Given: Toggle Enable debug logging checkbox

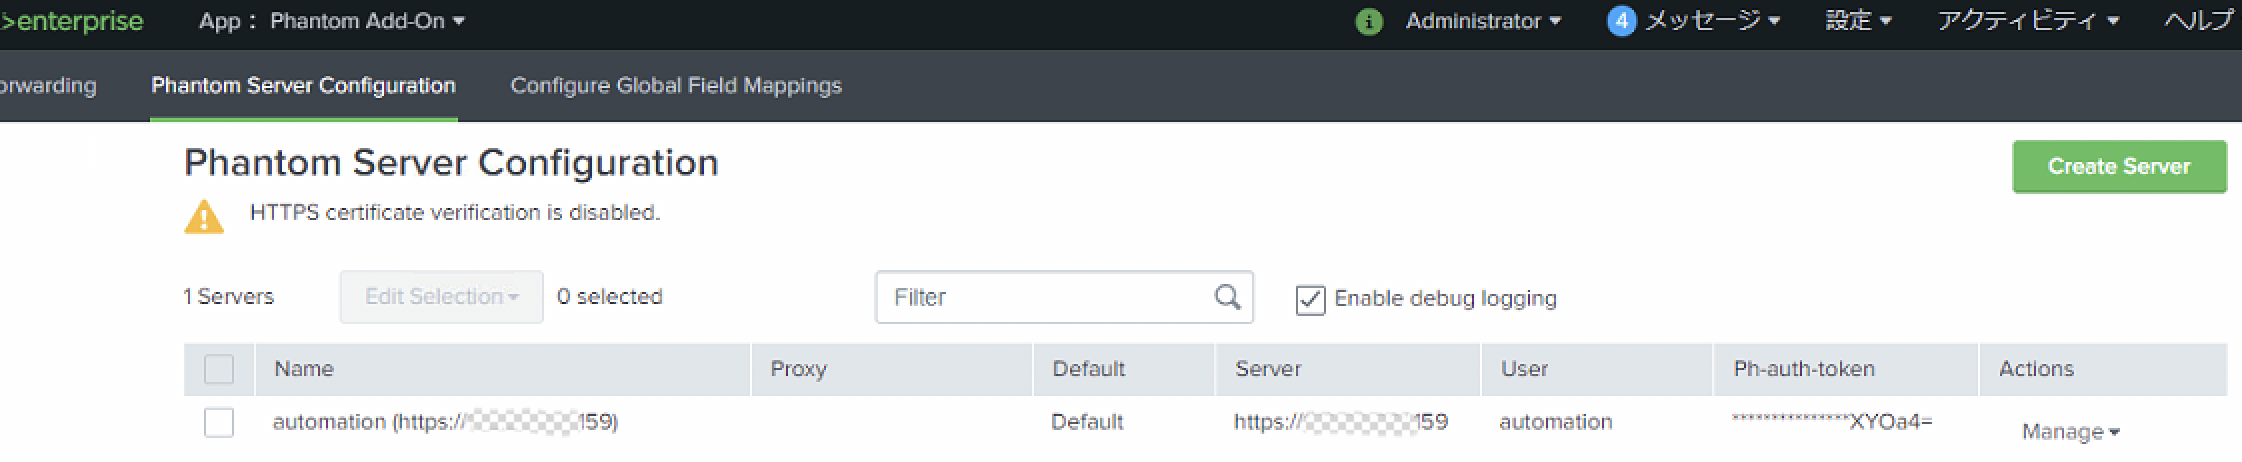Looking at the screenshot, I should 1310,299.
